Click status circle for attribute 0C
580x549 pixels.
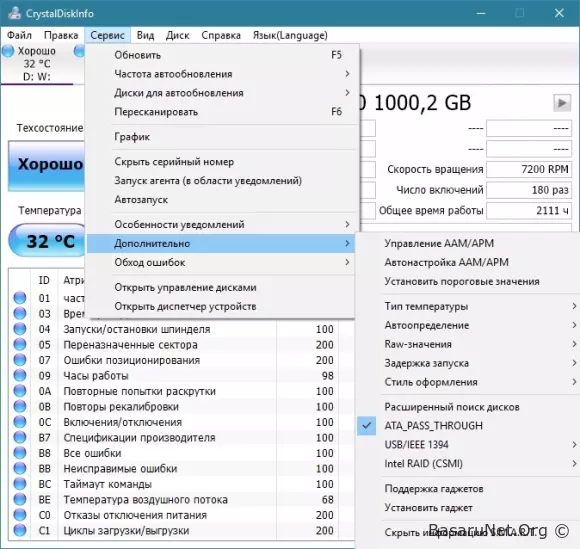coord(20,422)
